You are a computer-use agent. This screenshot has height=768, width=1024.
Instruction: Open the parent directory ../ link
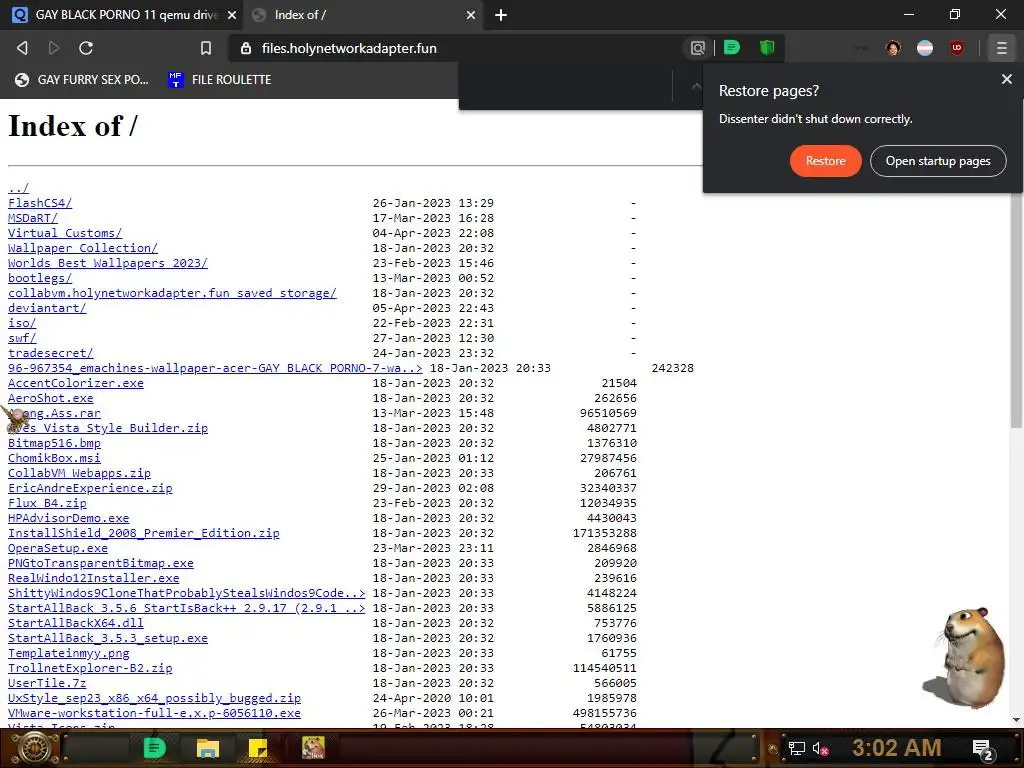click(x=18, y=188)
